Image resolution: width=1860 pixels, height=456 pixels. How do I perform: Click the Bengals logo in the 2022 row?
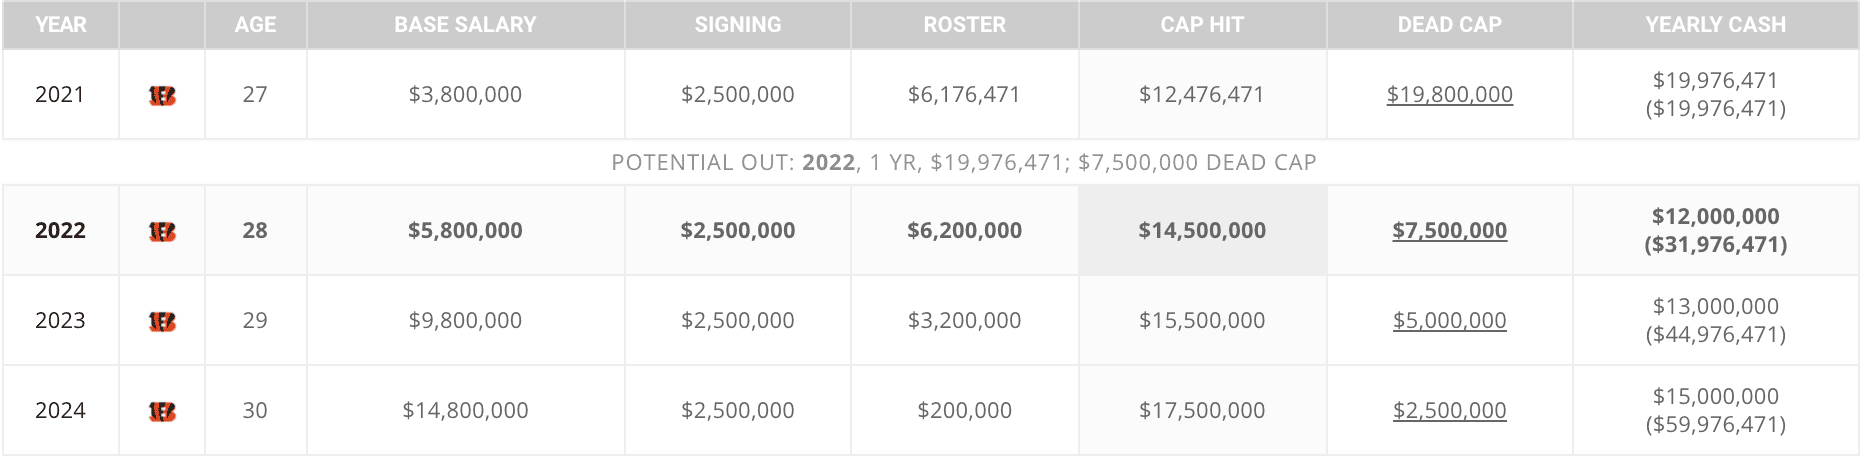click(162, 231)
